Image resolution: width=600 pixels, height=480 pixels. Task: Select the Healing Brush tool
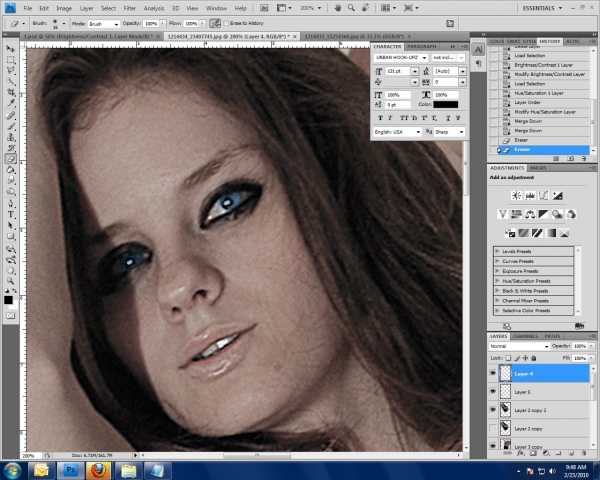tap(11, 115)
